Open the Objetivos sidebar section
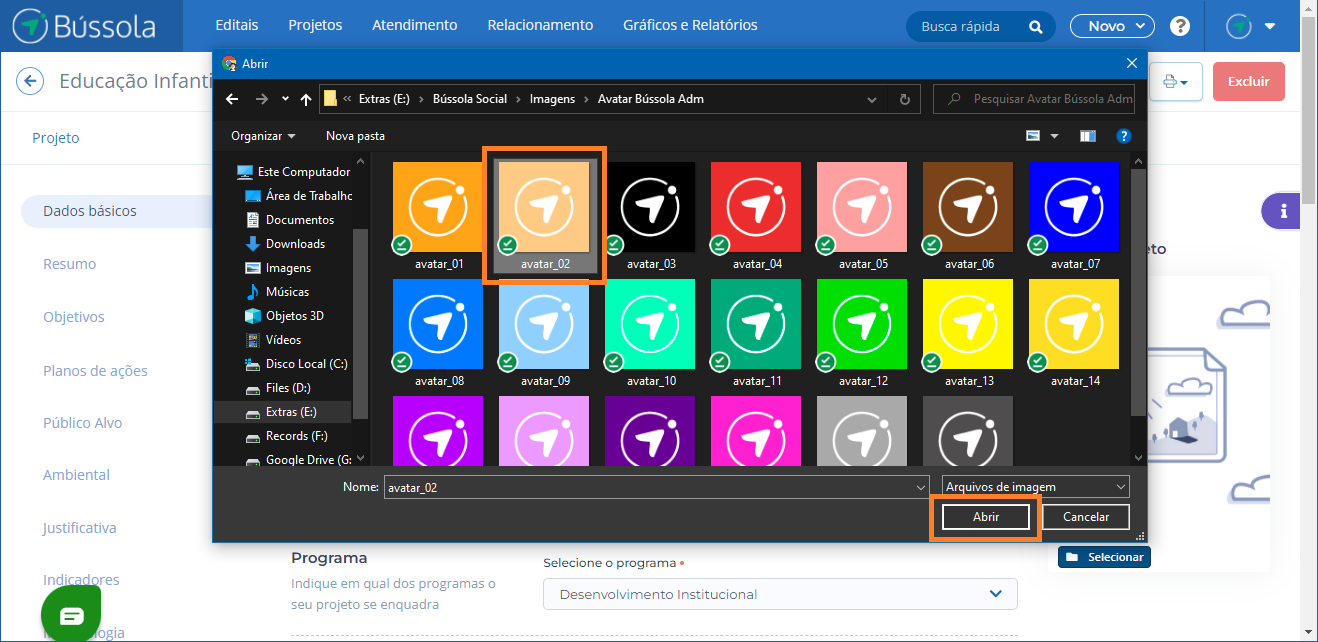Screen dimensions: 1318x642 (74, 317)
